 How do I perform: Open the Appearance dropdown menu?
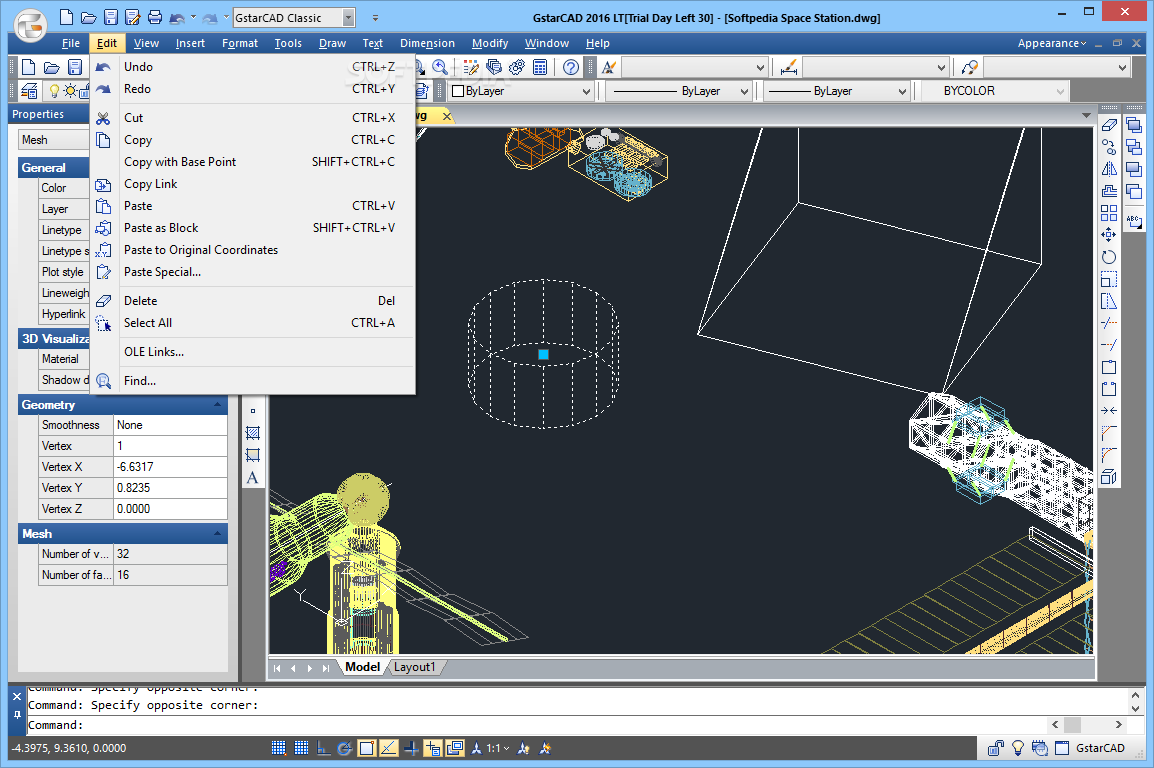1052,43
